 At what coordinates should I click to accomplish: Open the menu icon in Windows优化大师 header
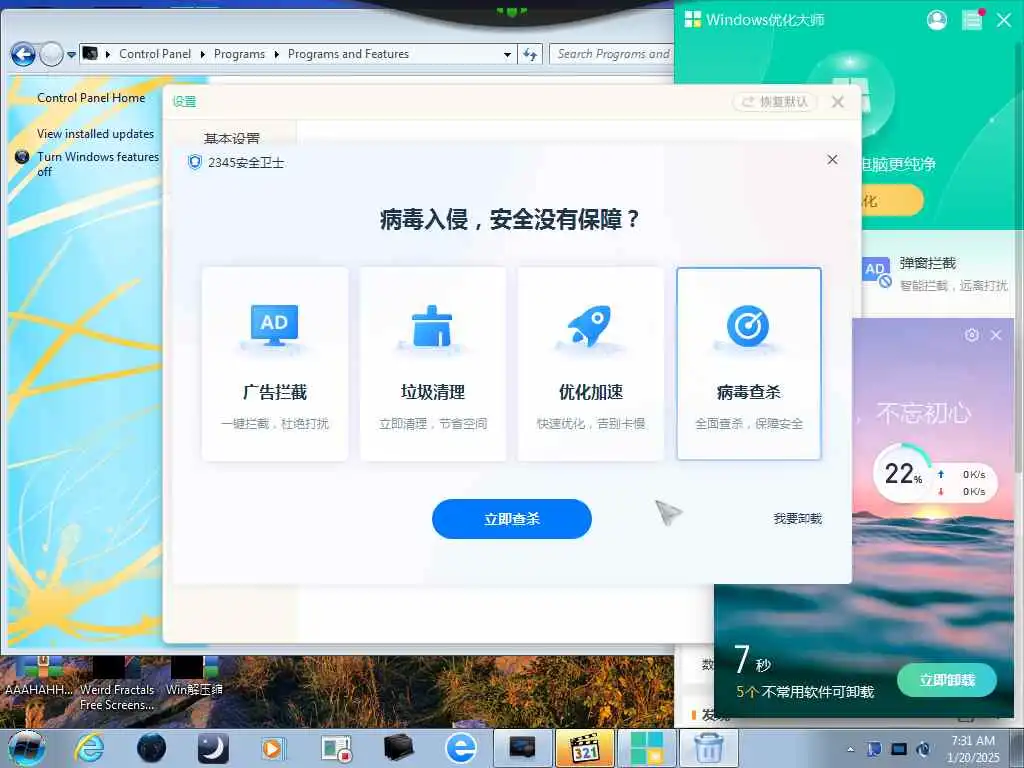pyautogui.click(x=972, y=20)
